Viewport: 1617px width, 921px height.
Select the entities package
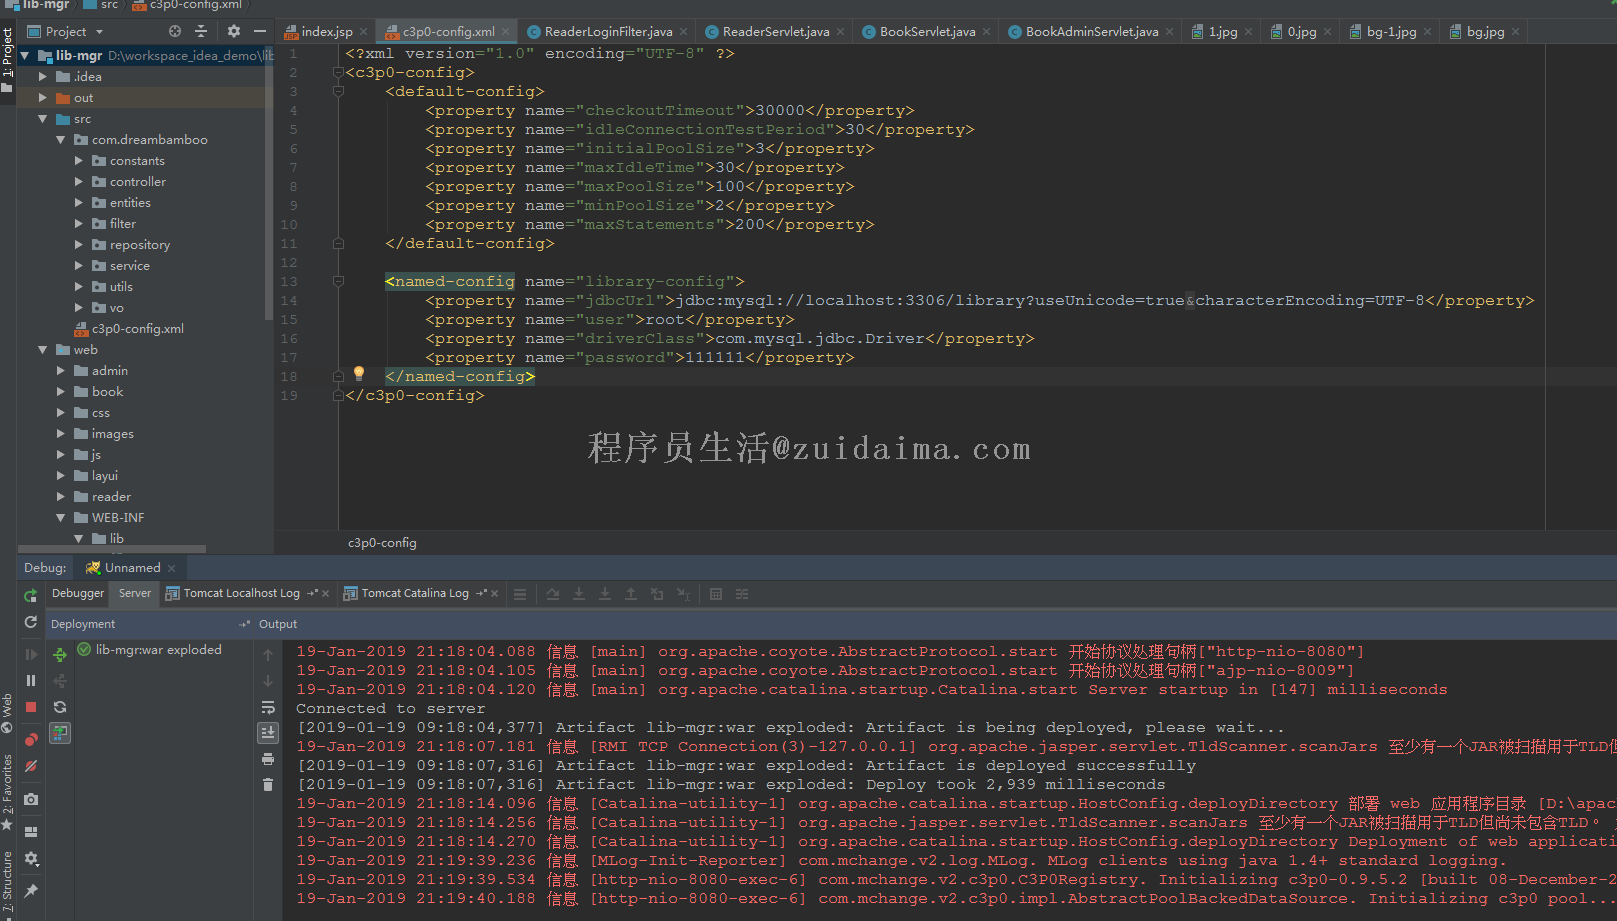(x=121, y=202)
